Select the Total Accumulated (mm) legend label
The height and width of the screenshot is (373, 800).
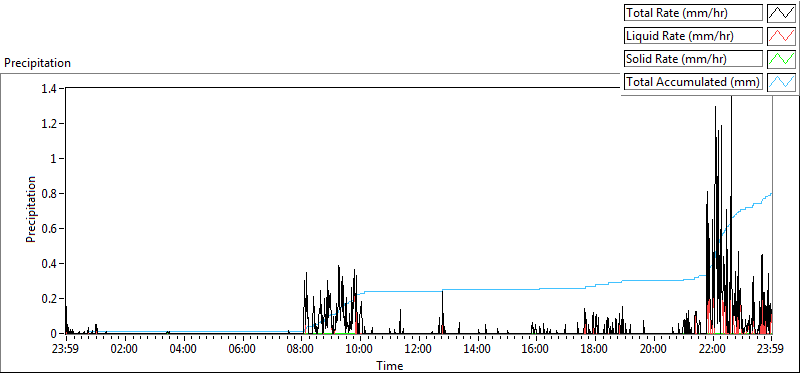click(693, 82)
